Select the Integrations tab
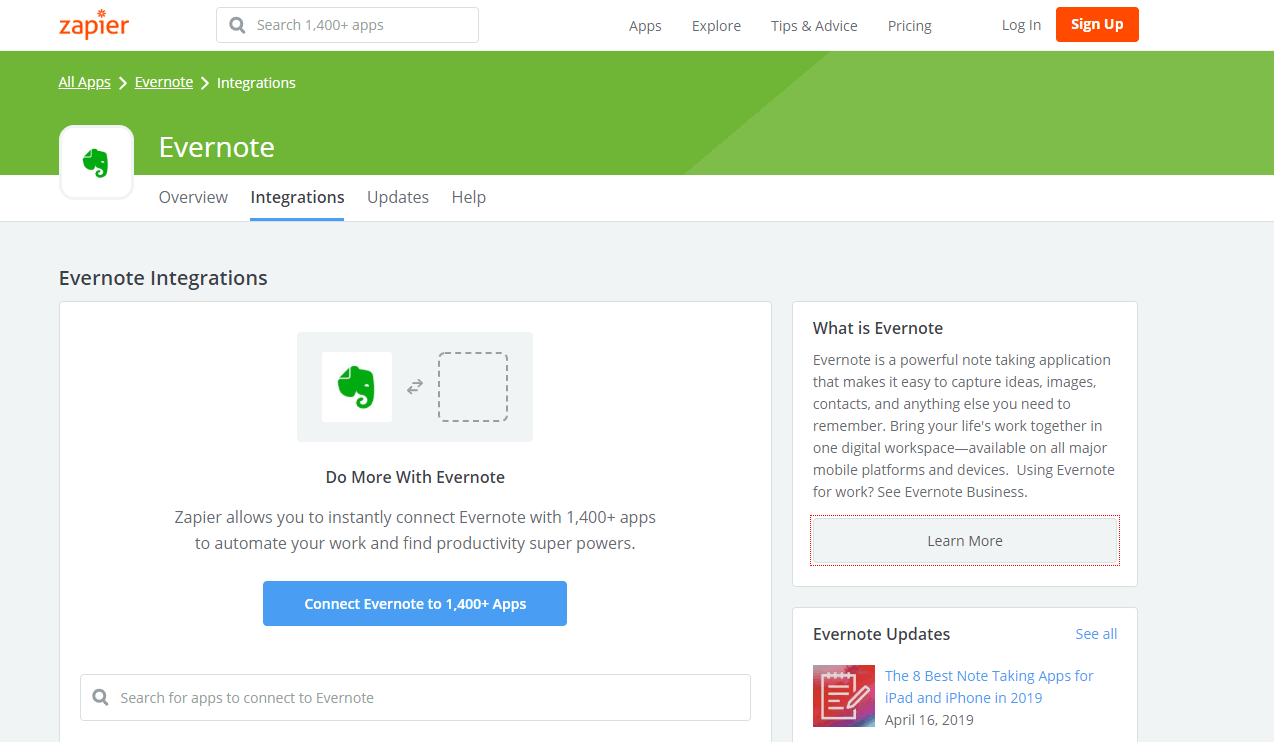Image resolution: width=1274 pixels, height=742 pixels. coord(297,197)
